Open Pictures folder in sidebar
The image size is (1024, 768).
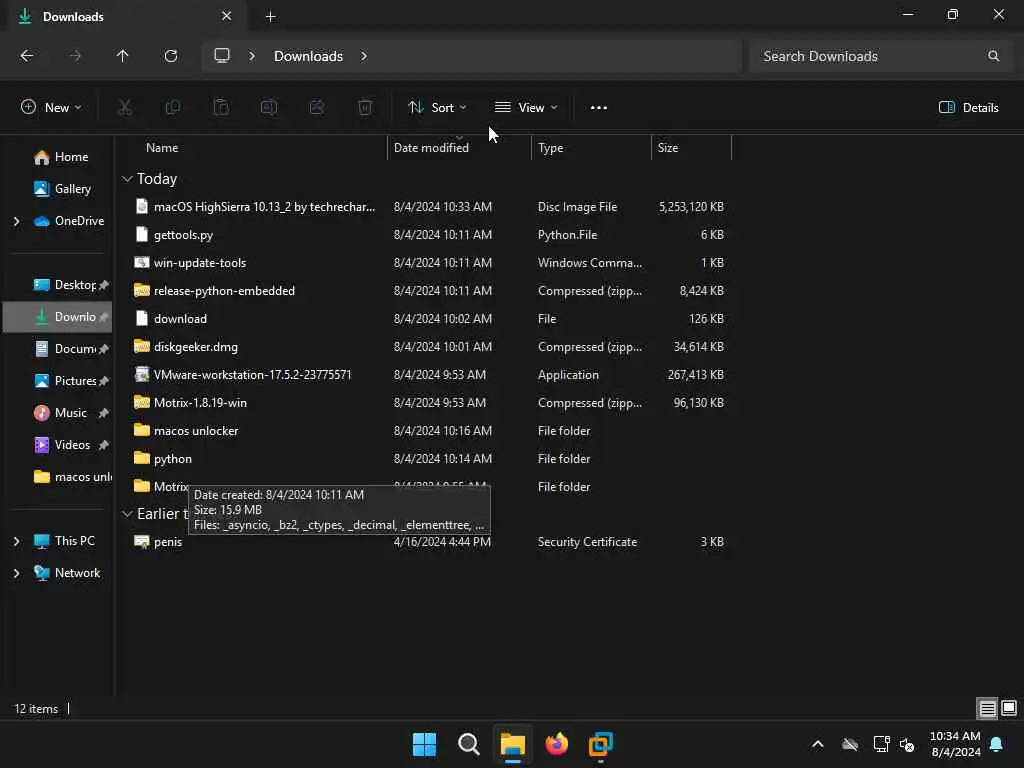(65, 381)
